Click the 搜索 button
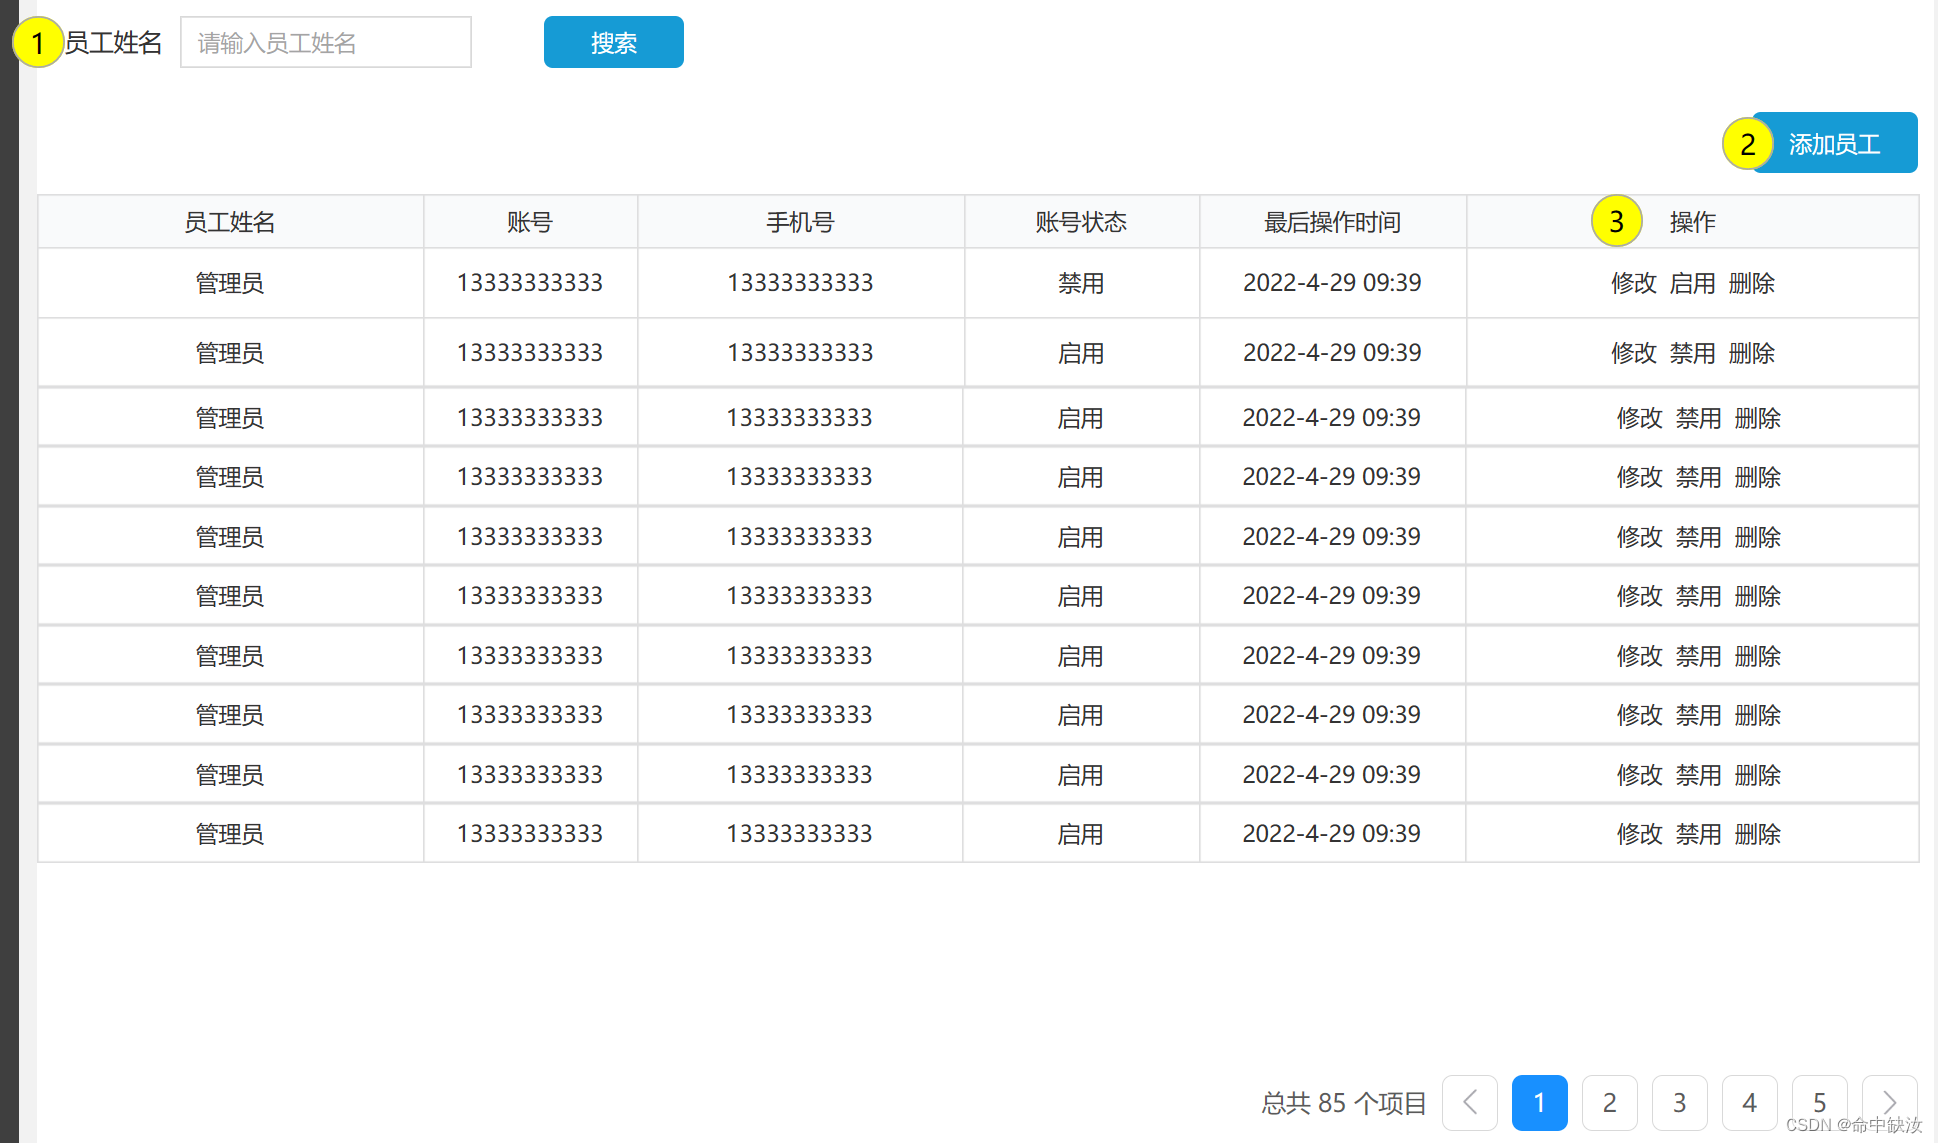Viewport: 1938px width, 1143px height. (x=613, y=42)
